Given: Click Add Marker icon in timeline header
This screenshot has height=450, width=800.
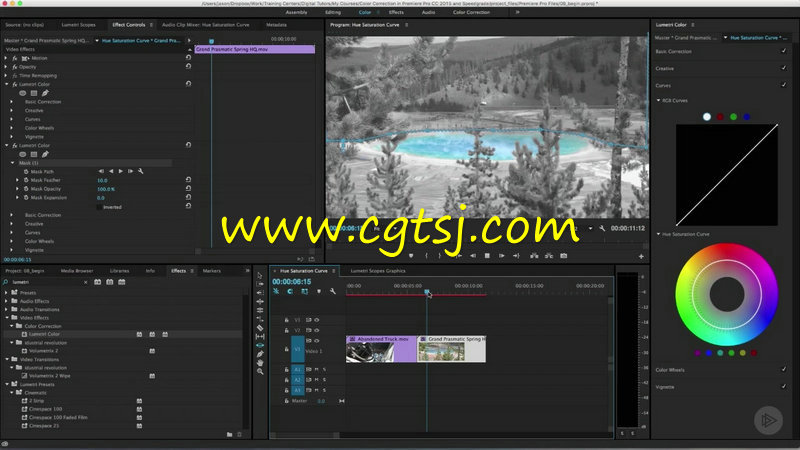Looking at the screenshot, I should coord(319,291).
